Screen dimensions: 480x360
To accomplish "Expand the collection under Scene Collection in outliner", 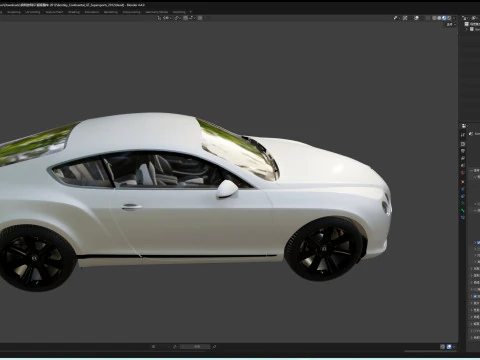I will (467, 29).
